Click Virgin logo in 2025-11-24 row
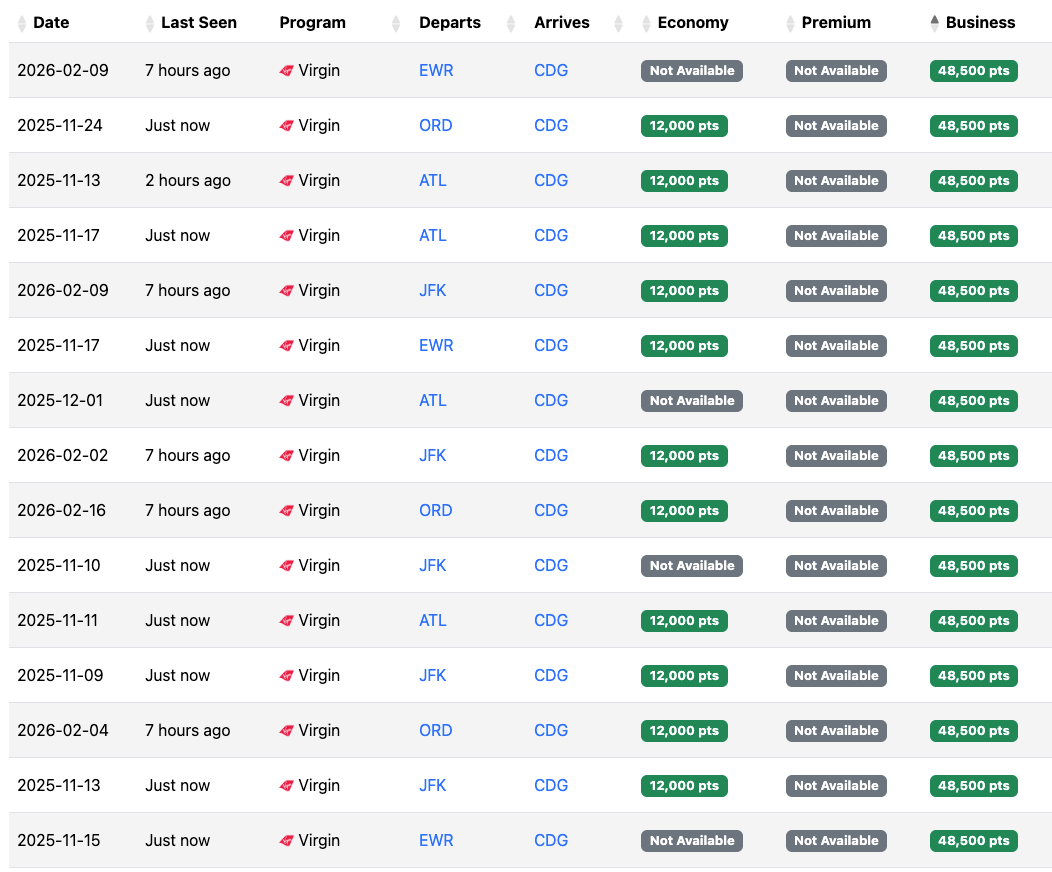The image size is (1052, 872). pyautogui.click(x=286, y=125)
